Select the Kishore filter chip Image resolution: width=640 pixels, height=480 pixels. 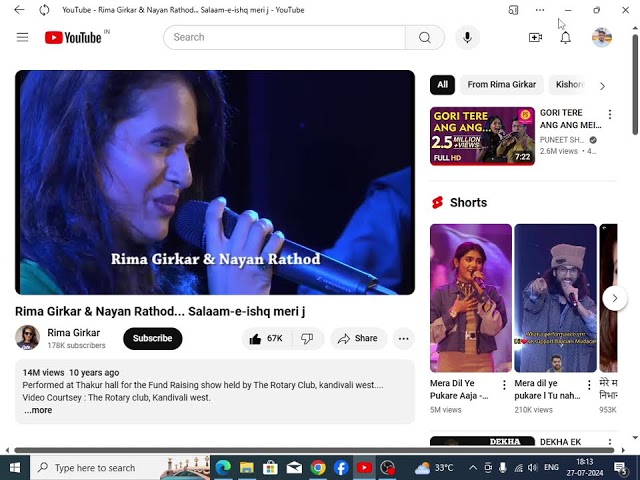point(569,84)
